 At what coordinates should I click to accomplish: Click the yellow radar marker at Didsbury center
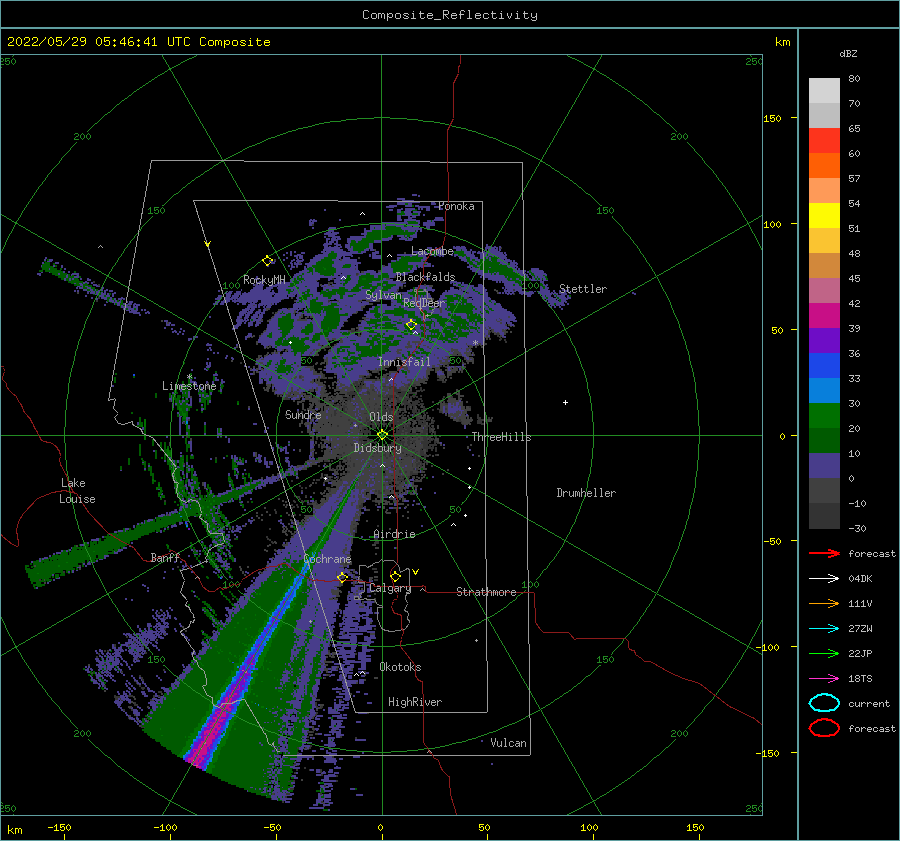[x=382, y=435]
